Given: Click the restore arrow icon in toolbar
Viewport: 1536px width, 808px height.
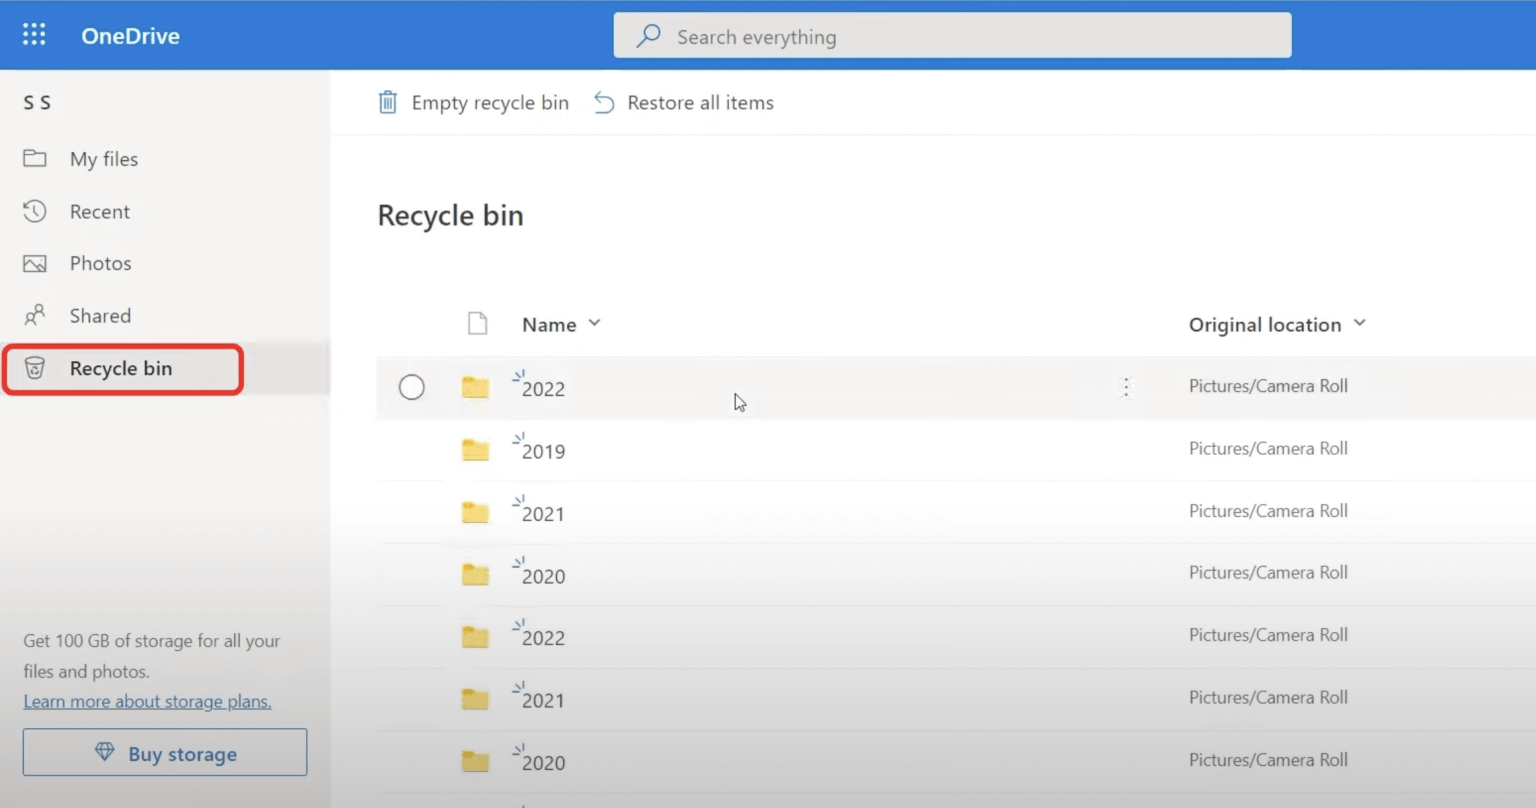Looking at the screenshot, I should 603,102.
